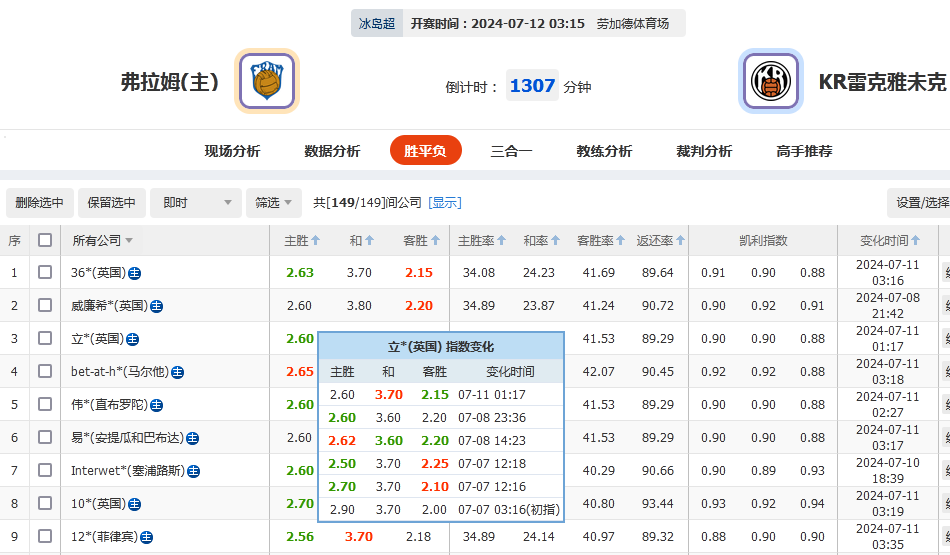Image resolution: width=950 pixels, height=555 pixels.
Task: Click the [显示] link
Action: (x=445, y=202)
